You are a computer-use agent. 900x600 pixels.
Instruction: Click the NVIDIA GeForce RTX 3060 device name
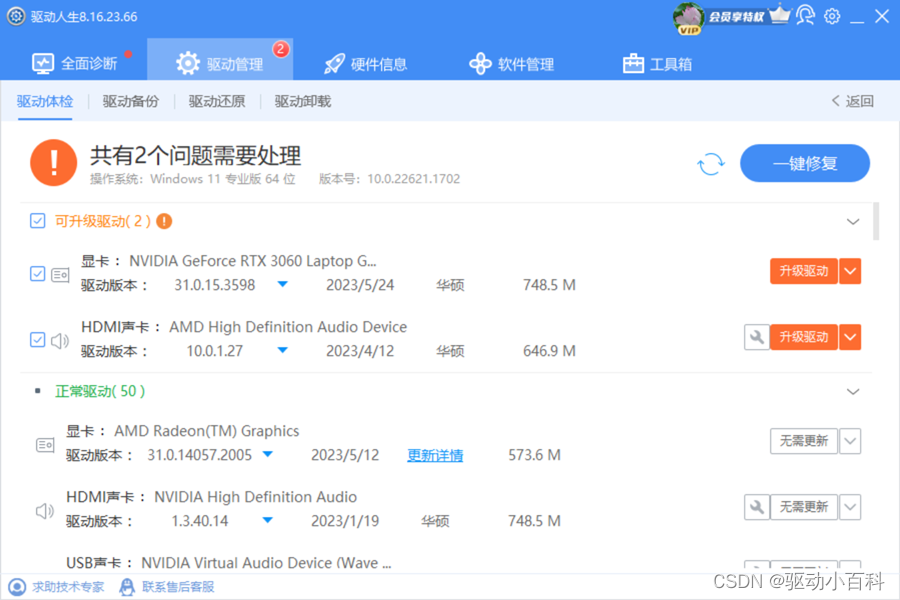(253, 261)
